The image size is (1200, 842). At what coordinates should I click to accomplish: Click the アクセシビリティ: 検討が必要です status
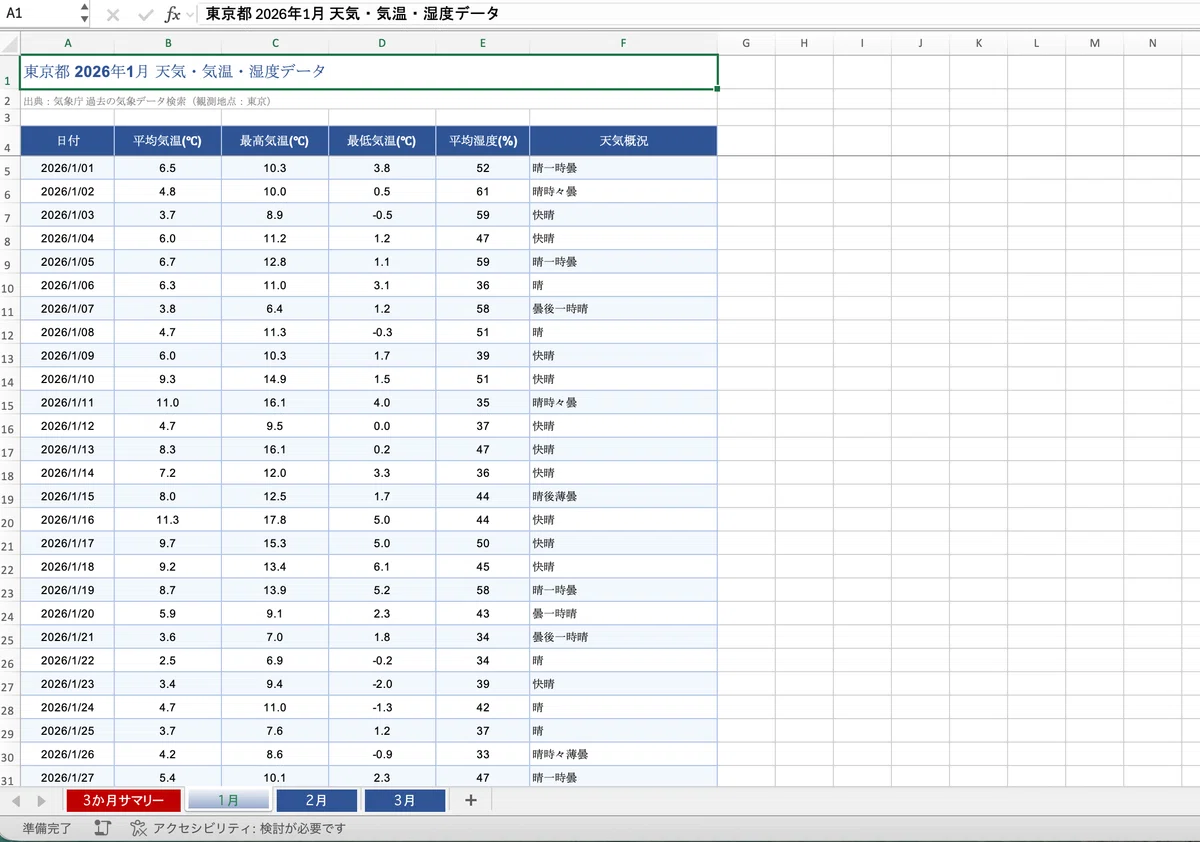click(x=249, y=828)
